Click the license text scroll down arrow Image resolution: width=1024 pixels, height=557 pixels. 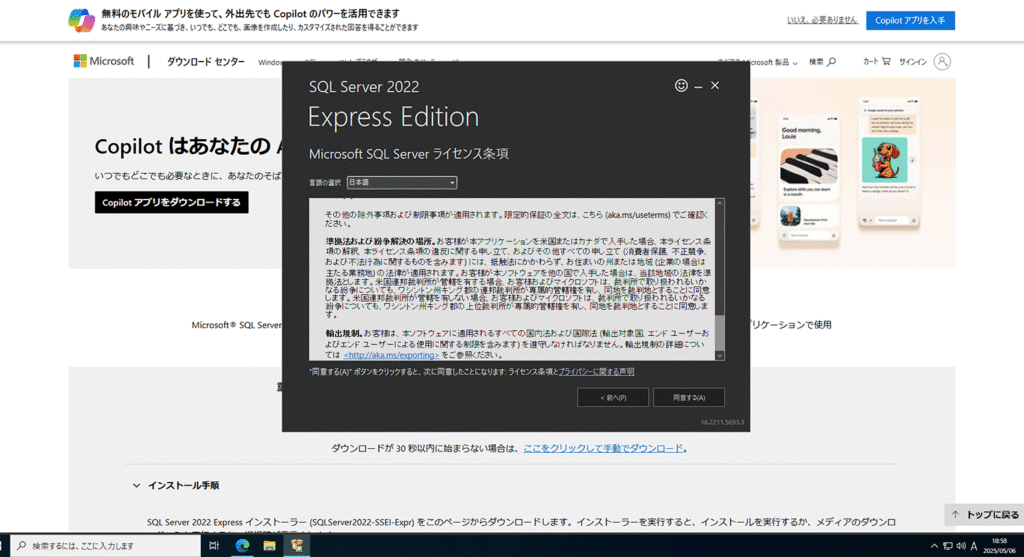[720, 356]
